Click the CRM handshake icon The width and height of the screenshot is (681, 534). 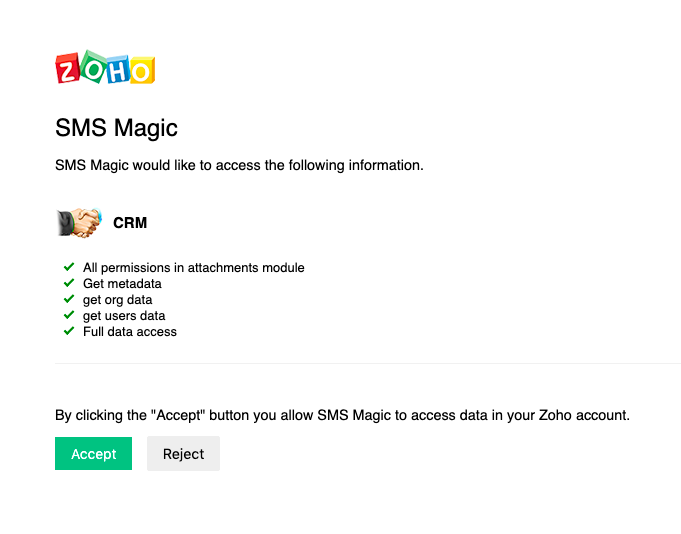[79, 223]
